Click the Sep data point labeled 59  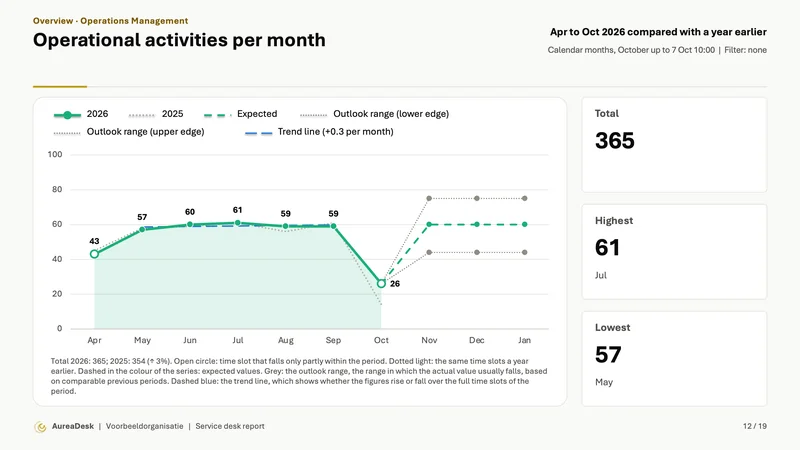(333, 226)
